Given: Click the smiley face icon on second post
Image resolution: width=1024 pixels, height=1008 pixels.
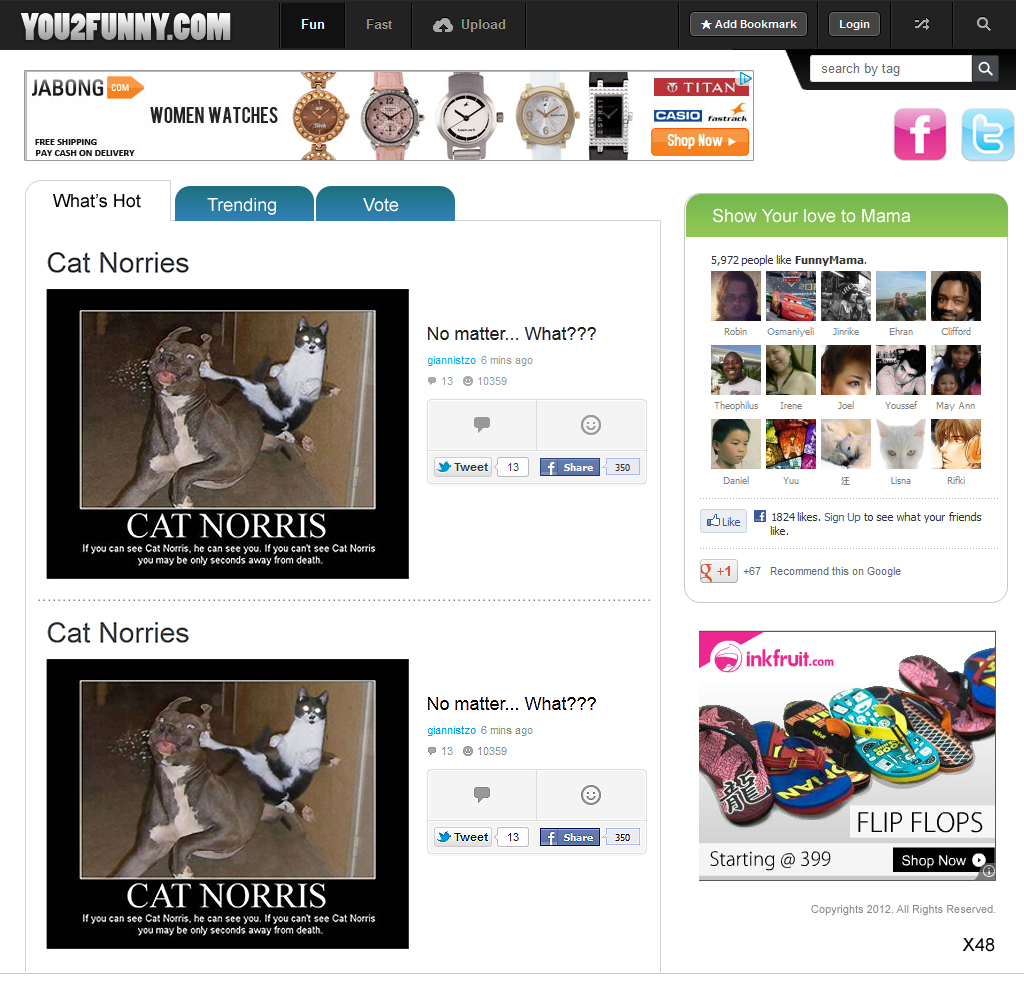Looking at the screenshot, I should tap(591, 795).
